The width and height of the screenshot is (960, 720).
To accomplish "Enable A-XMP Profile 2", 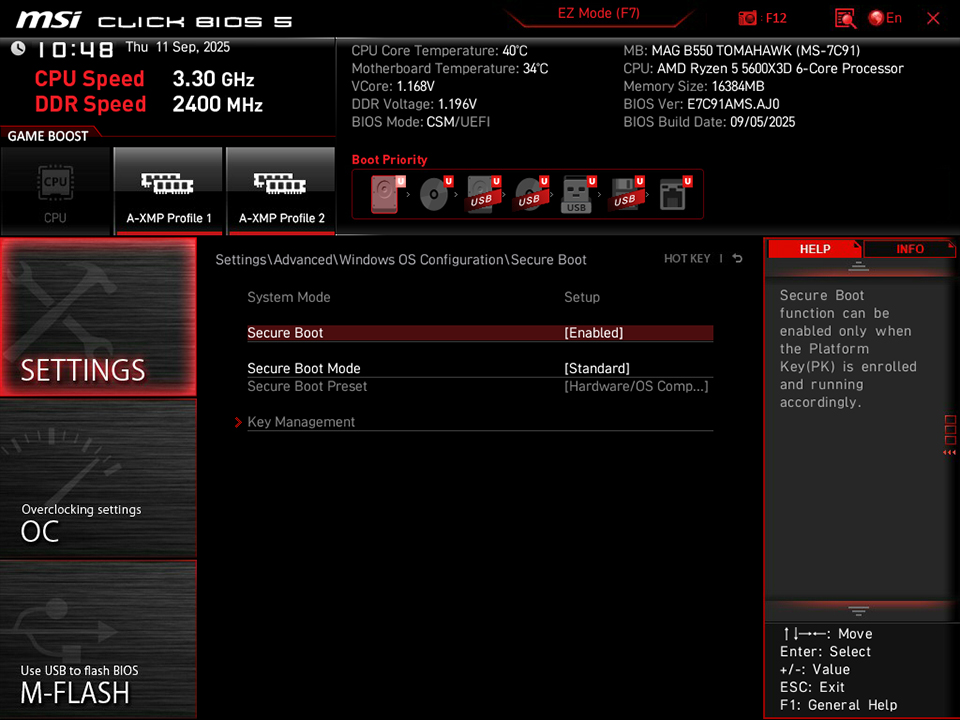I will [x=282, y=190].
